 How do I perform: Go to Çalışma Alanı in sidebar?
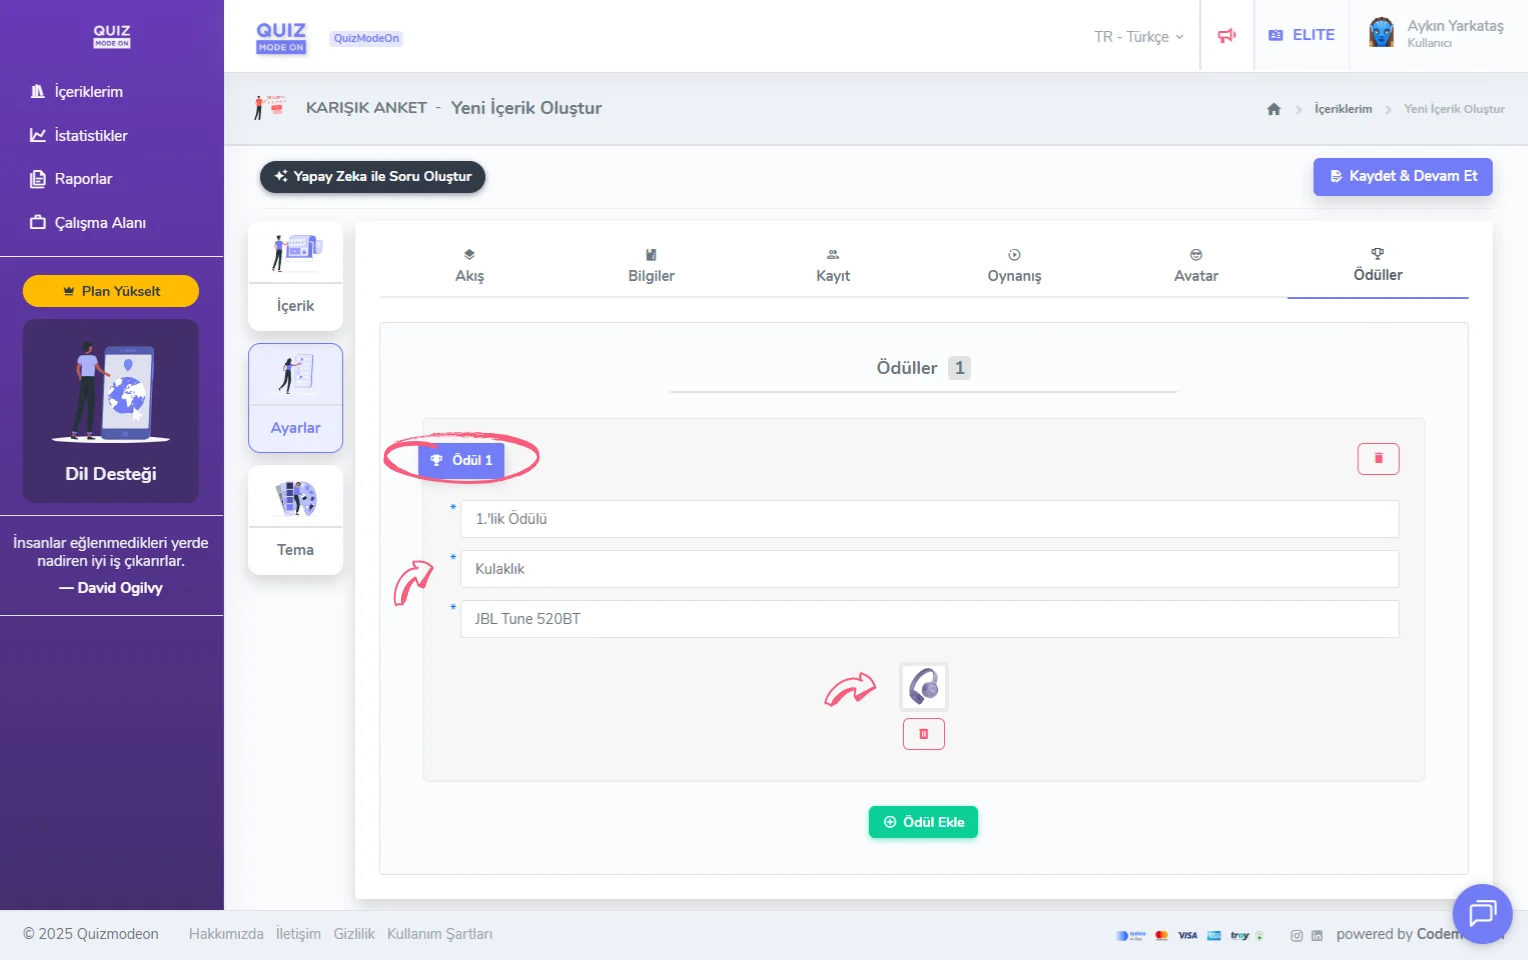[99, 223]
